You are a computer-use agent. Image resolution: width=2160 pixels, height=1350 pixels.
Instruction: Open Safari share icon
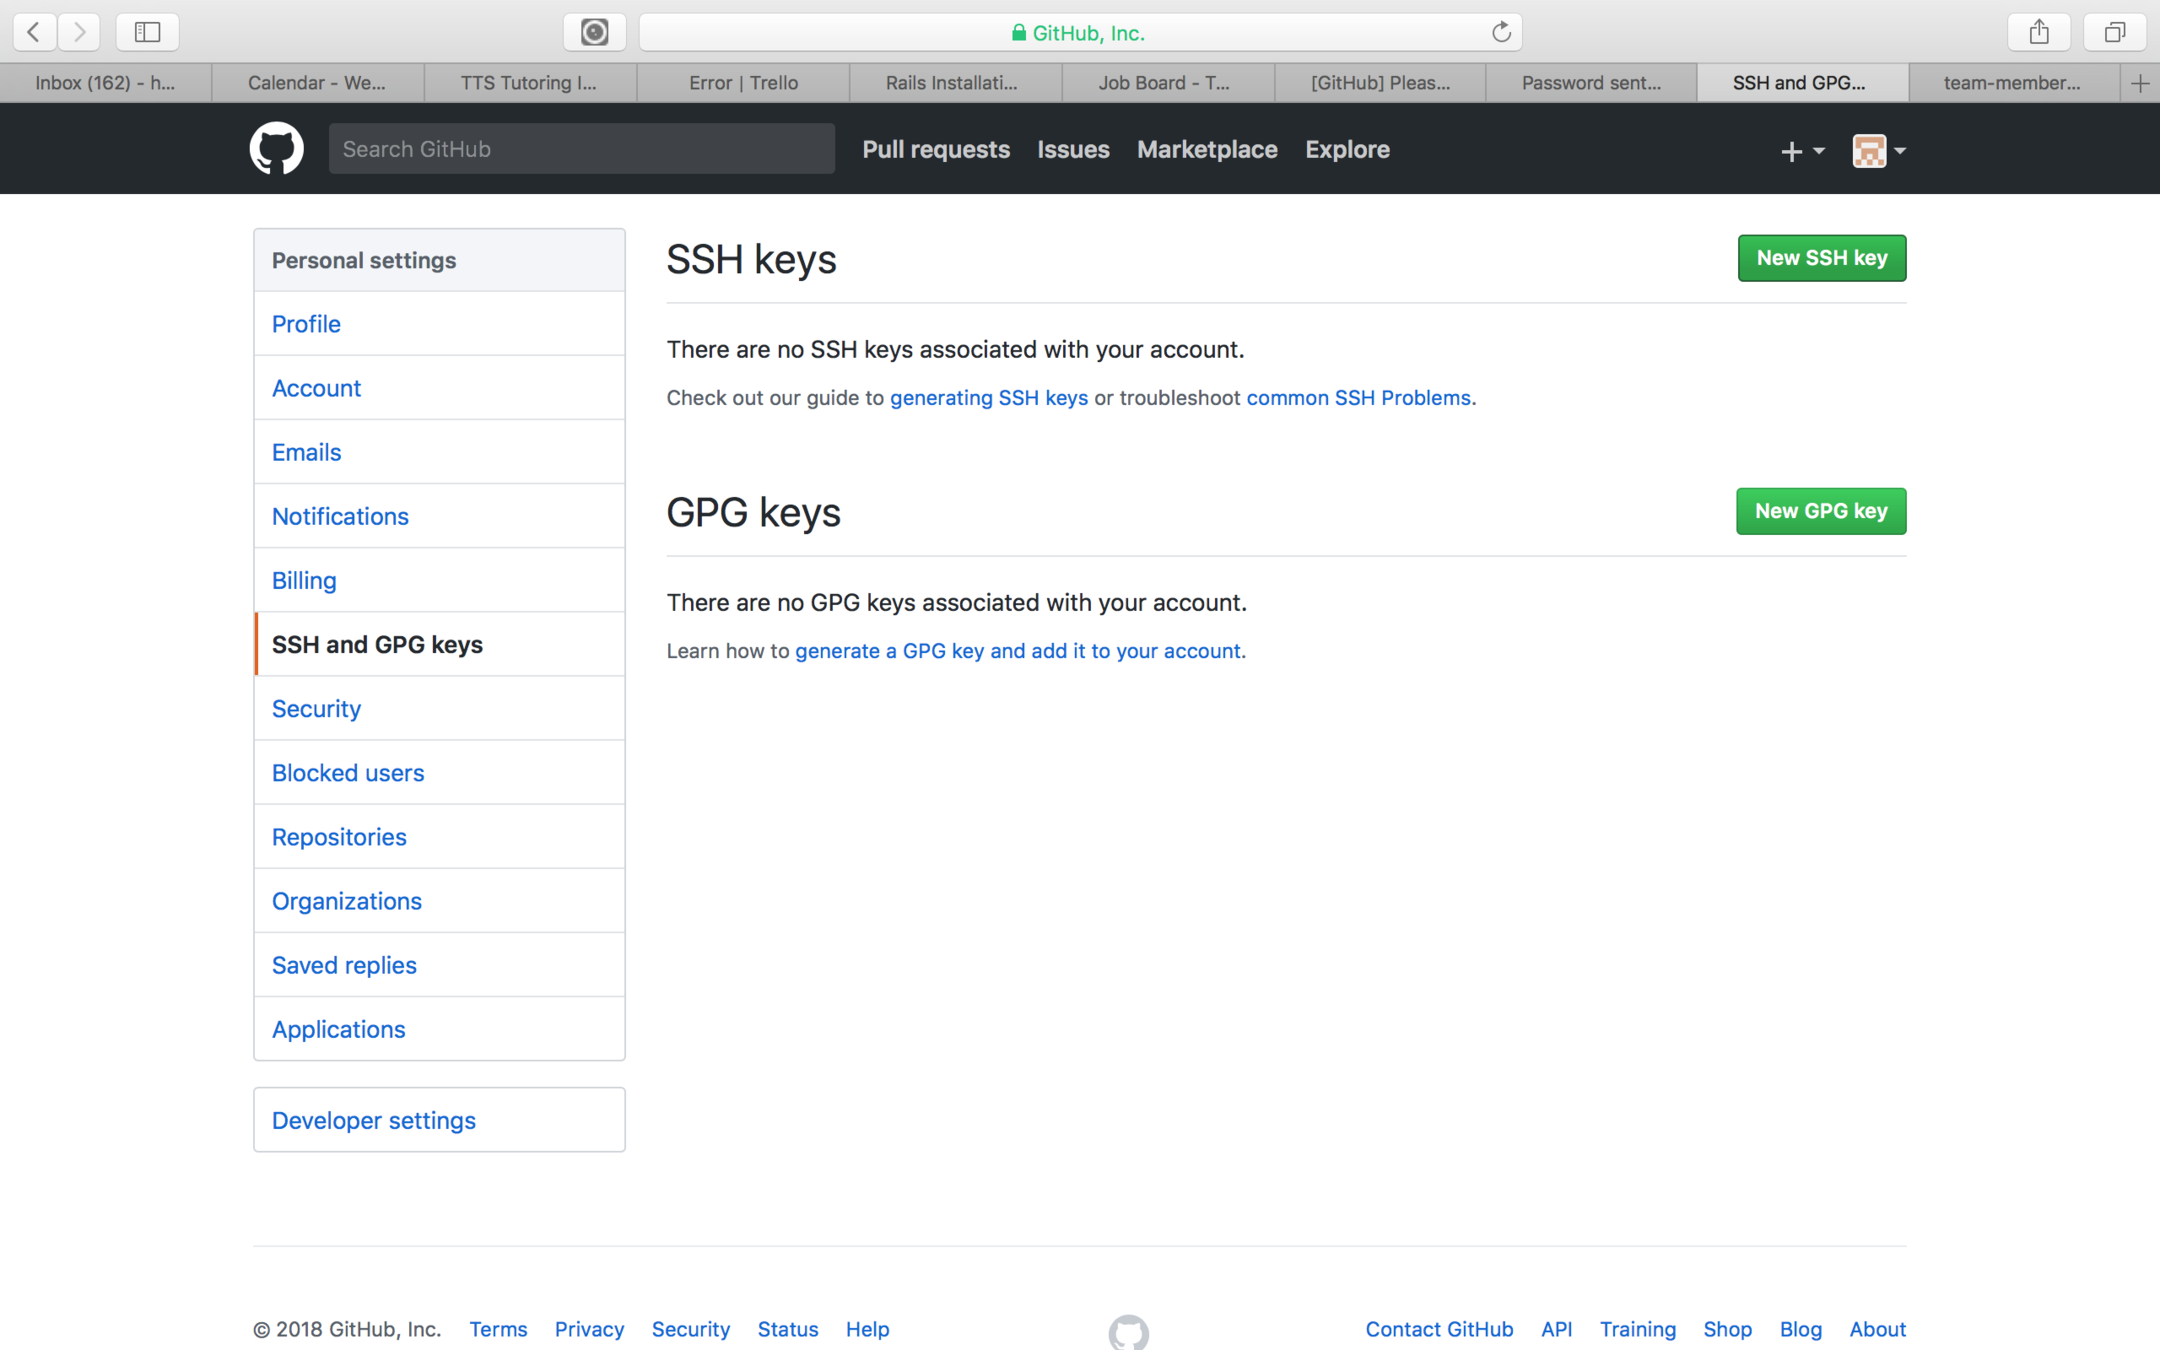[x=2039, y=32]
